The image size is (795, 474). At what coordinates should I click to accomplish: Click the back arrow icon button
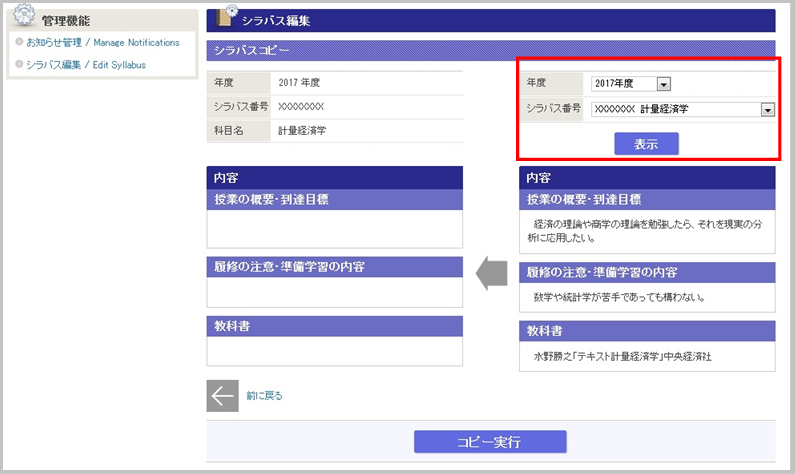click(x=223, y=396)
